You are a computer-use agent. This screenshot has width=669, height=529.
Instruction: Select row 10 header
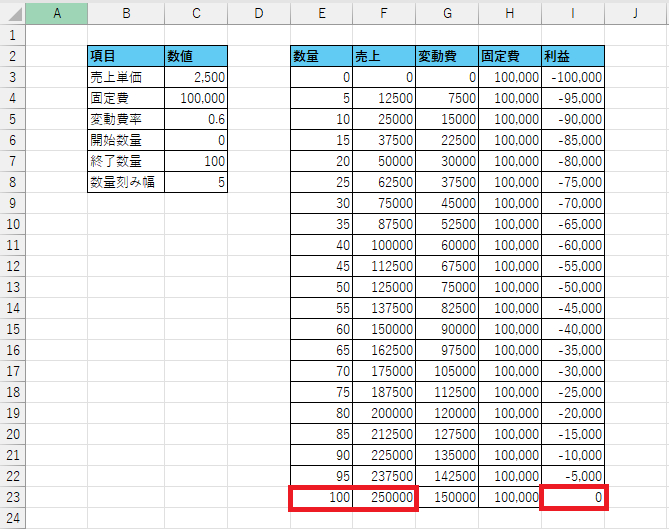13,224
